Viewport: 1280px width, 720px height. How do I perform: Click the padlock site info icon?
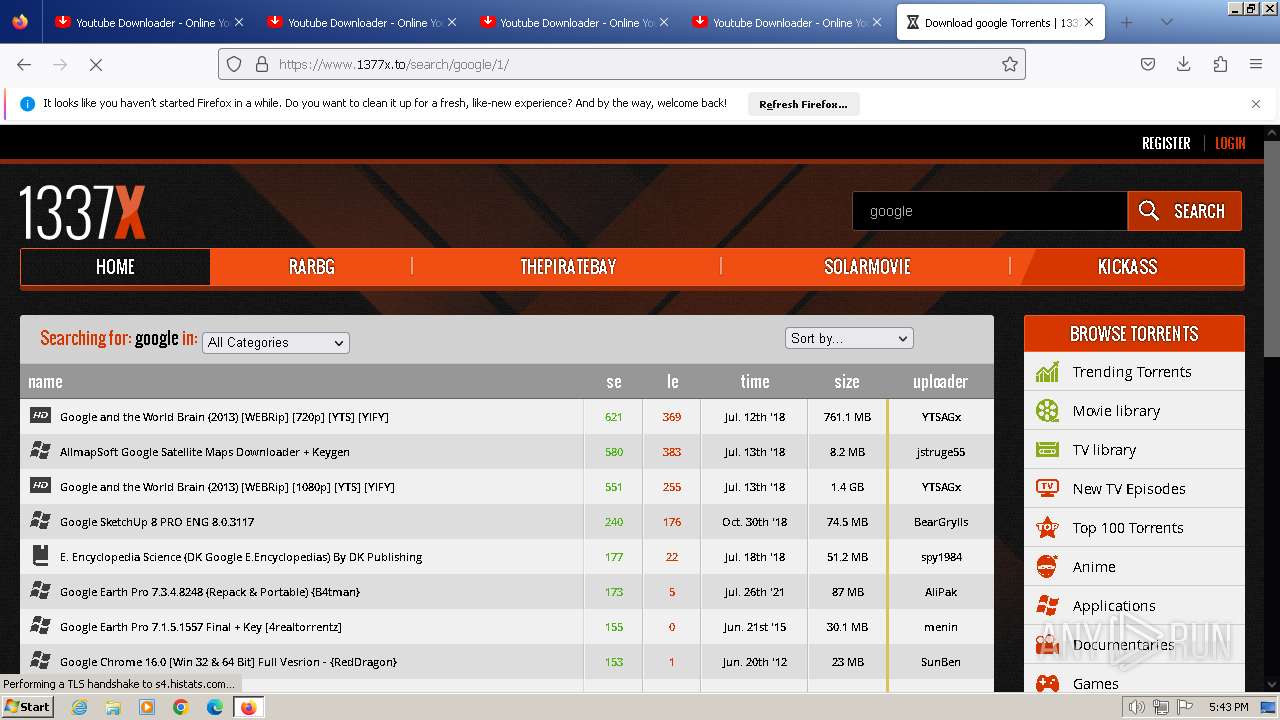pyautogui.click(x=262, y=64)
